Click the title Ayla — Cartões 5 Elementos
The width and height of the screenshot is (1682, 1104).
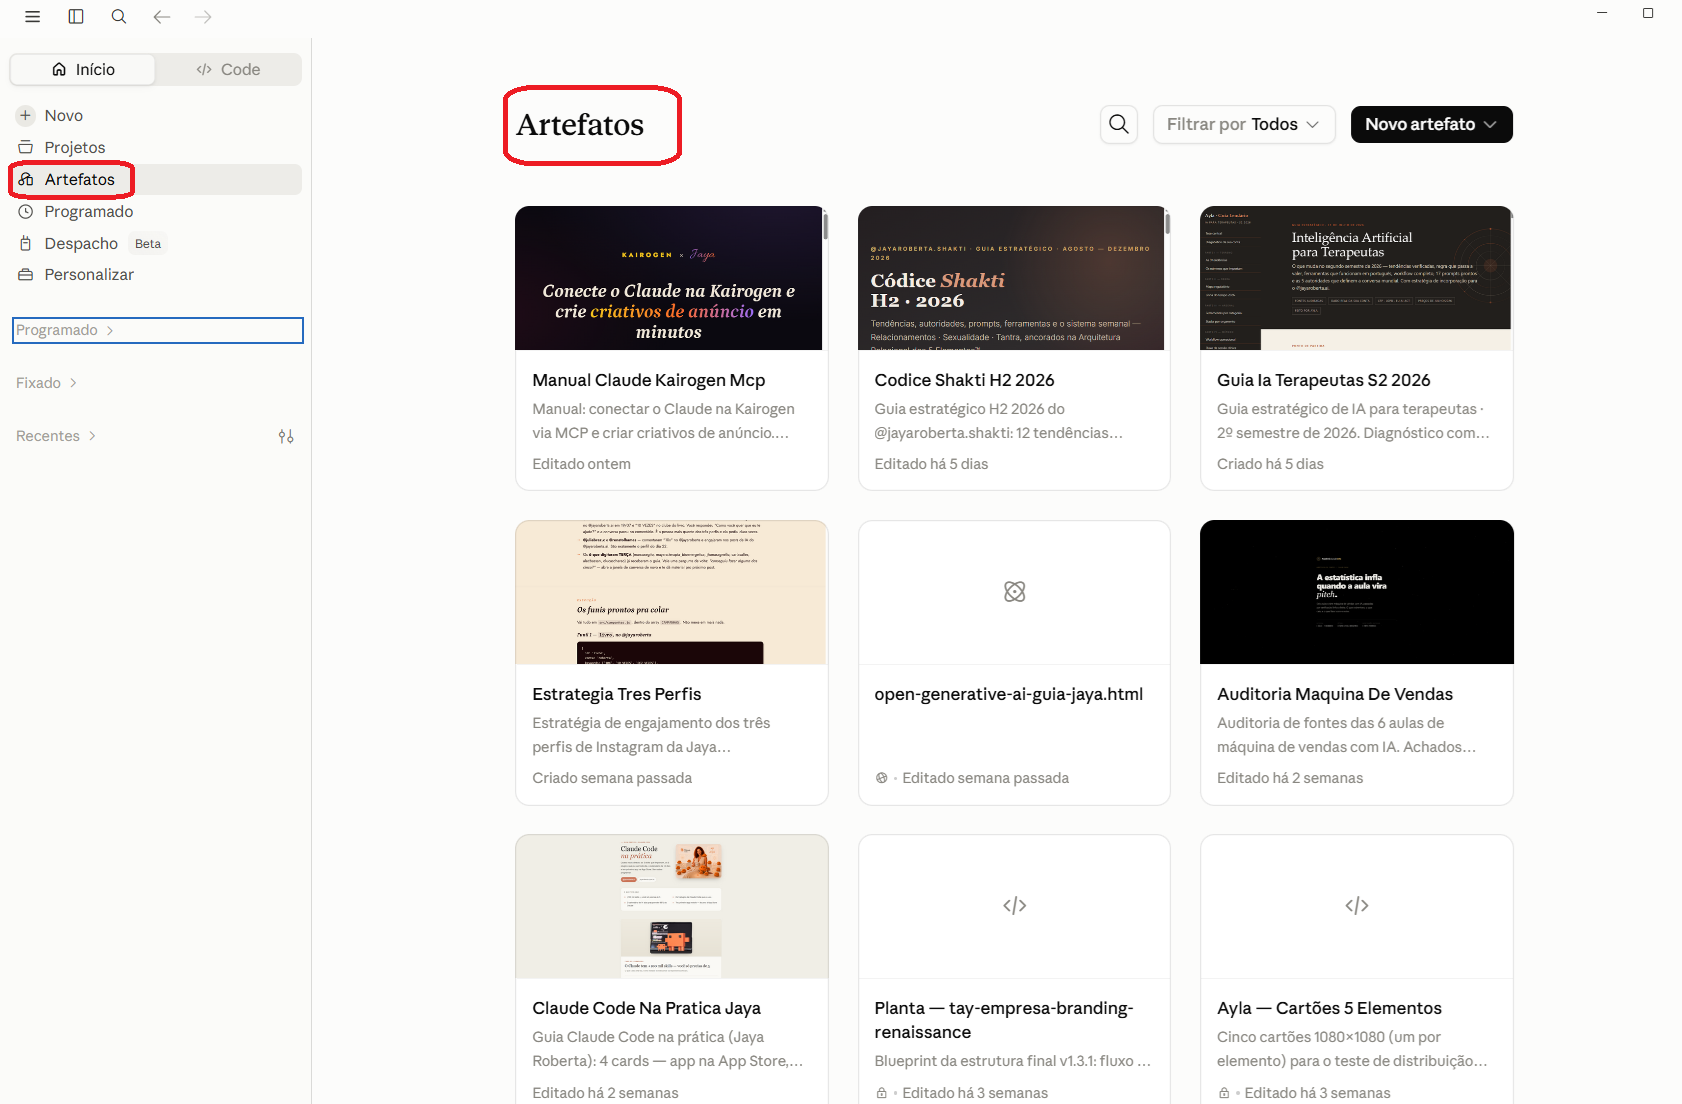tap(1329, 1008)
